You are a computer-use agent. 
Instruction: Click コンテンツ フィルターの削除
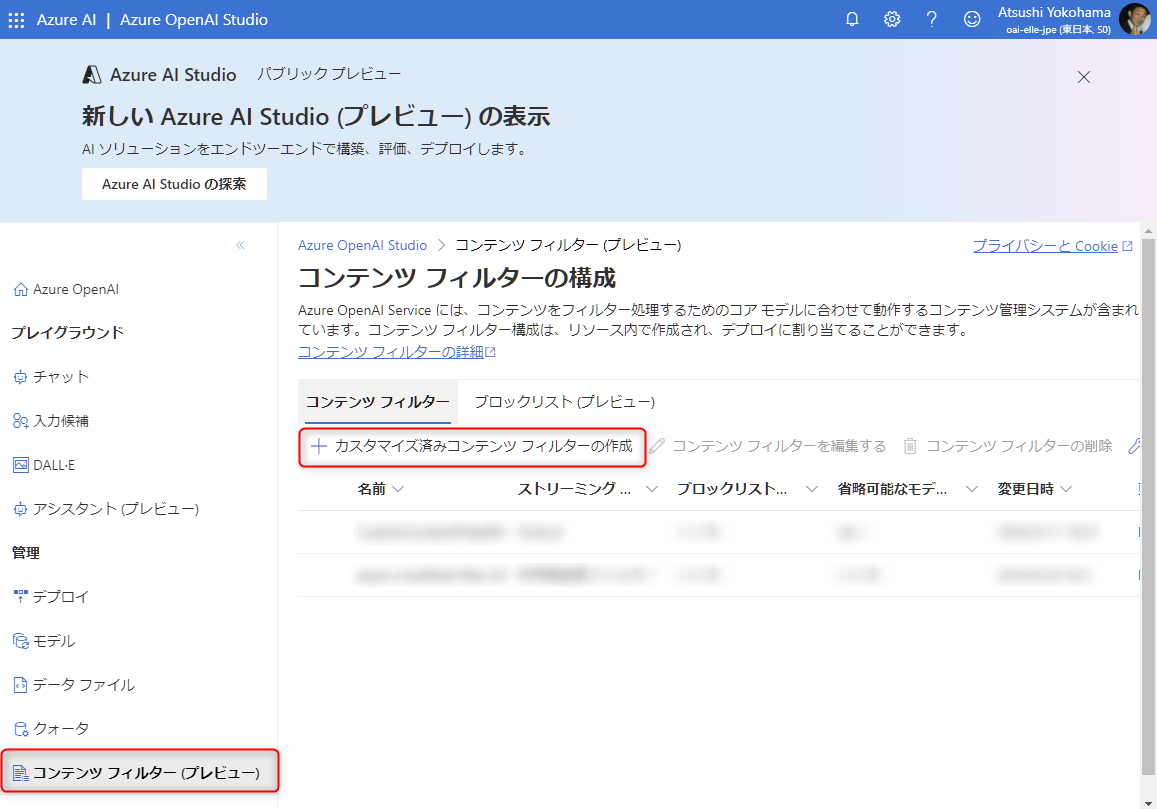tap(1008, 446)
